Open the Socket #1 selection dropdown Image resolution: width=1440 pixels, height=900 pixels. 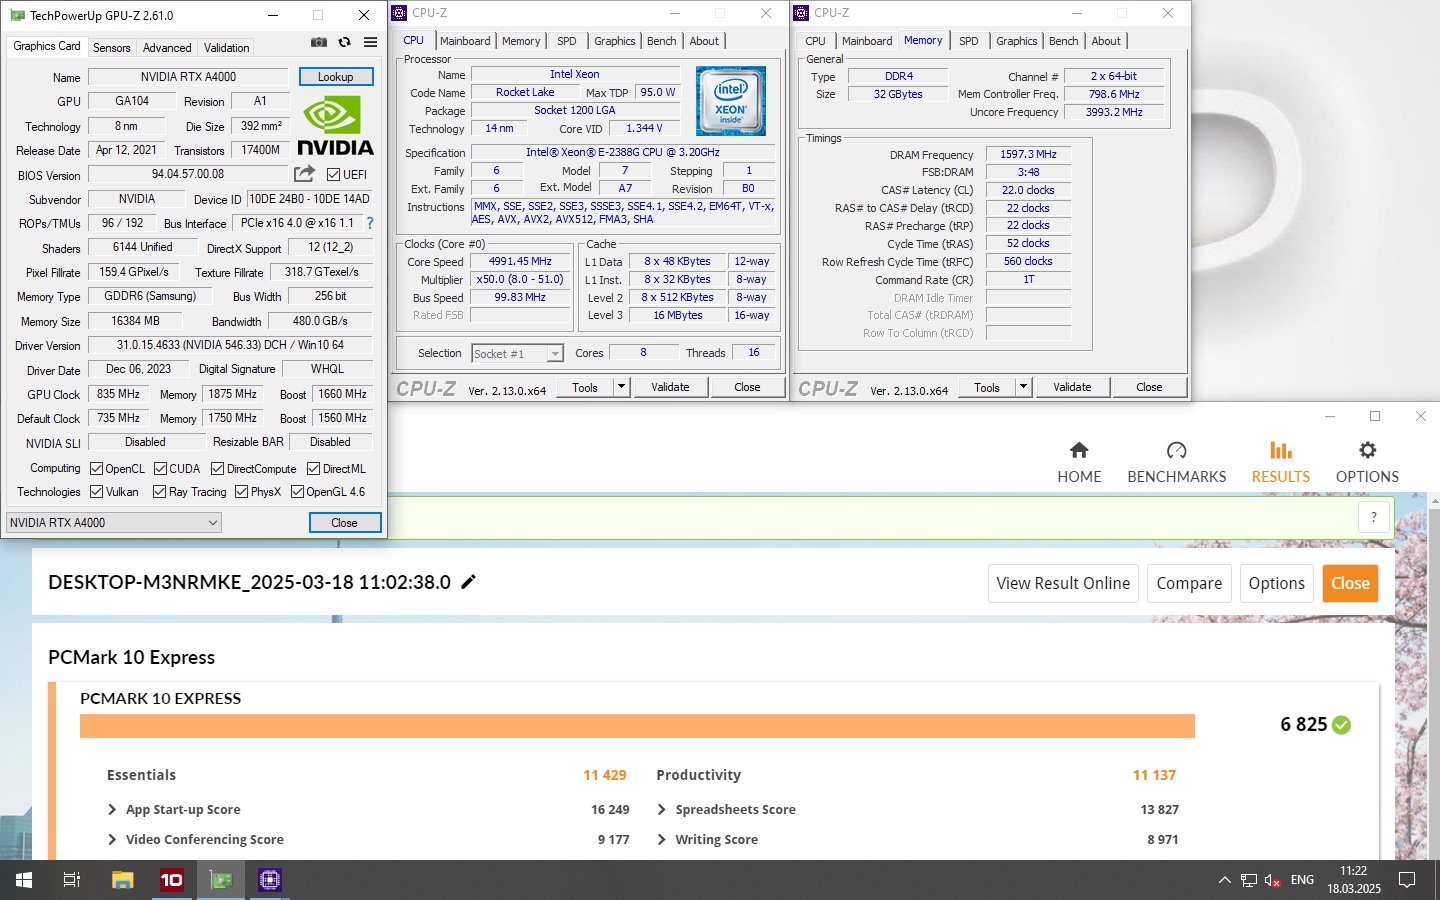coord(518,353)
